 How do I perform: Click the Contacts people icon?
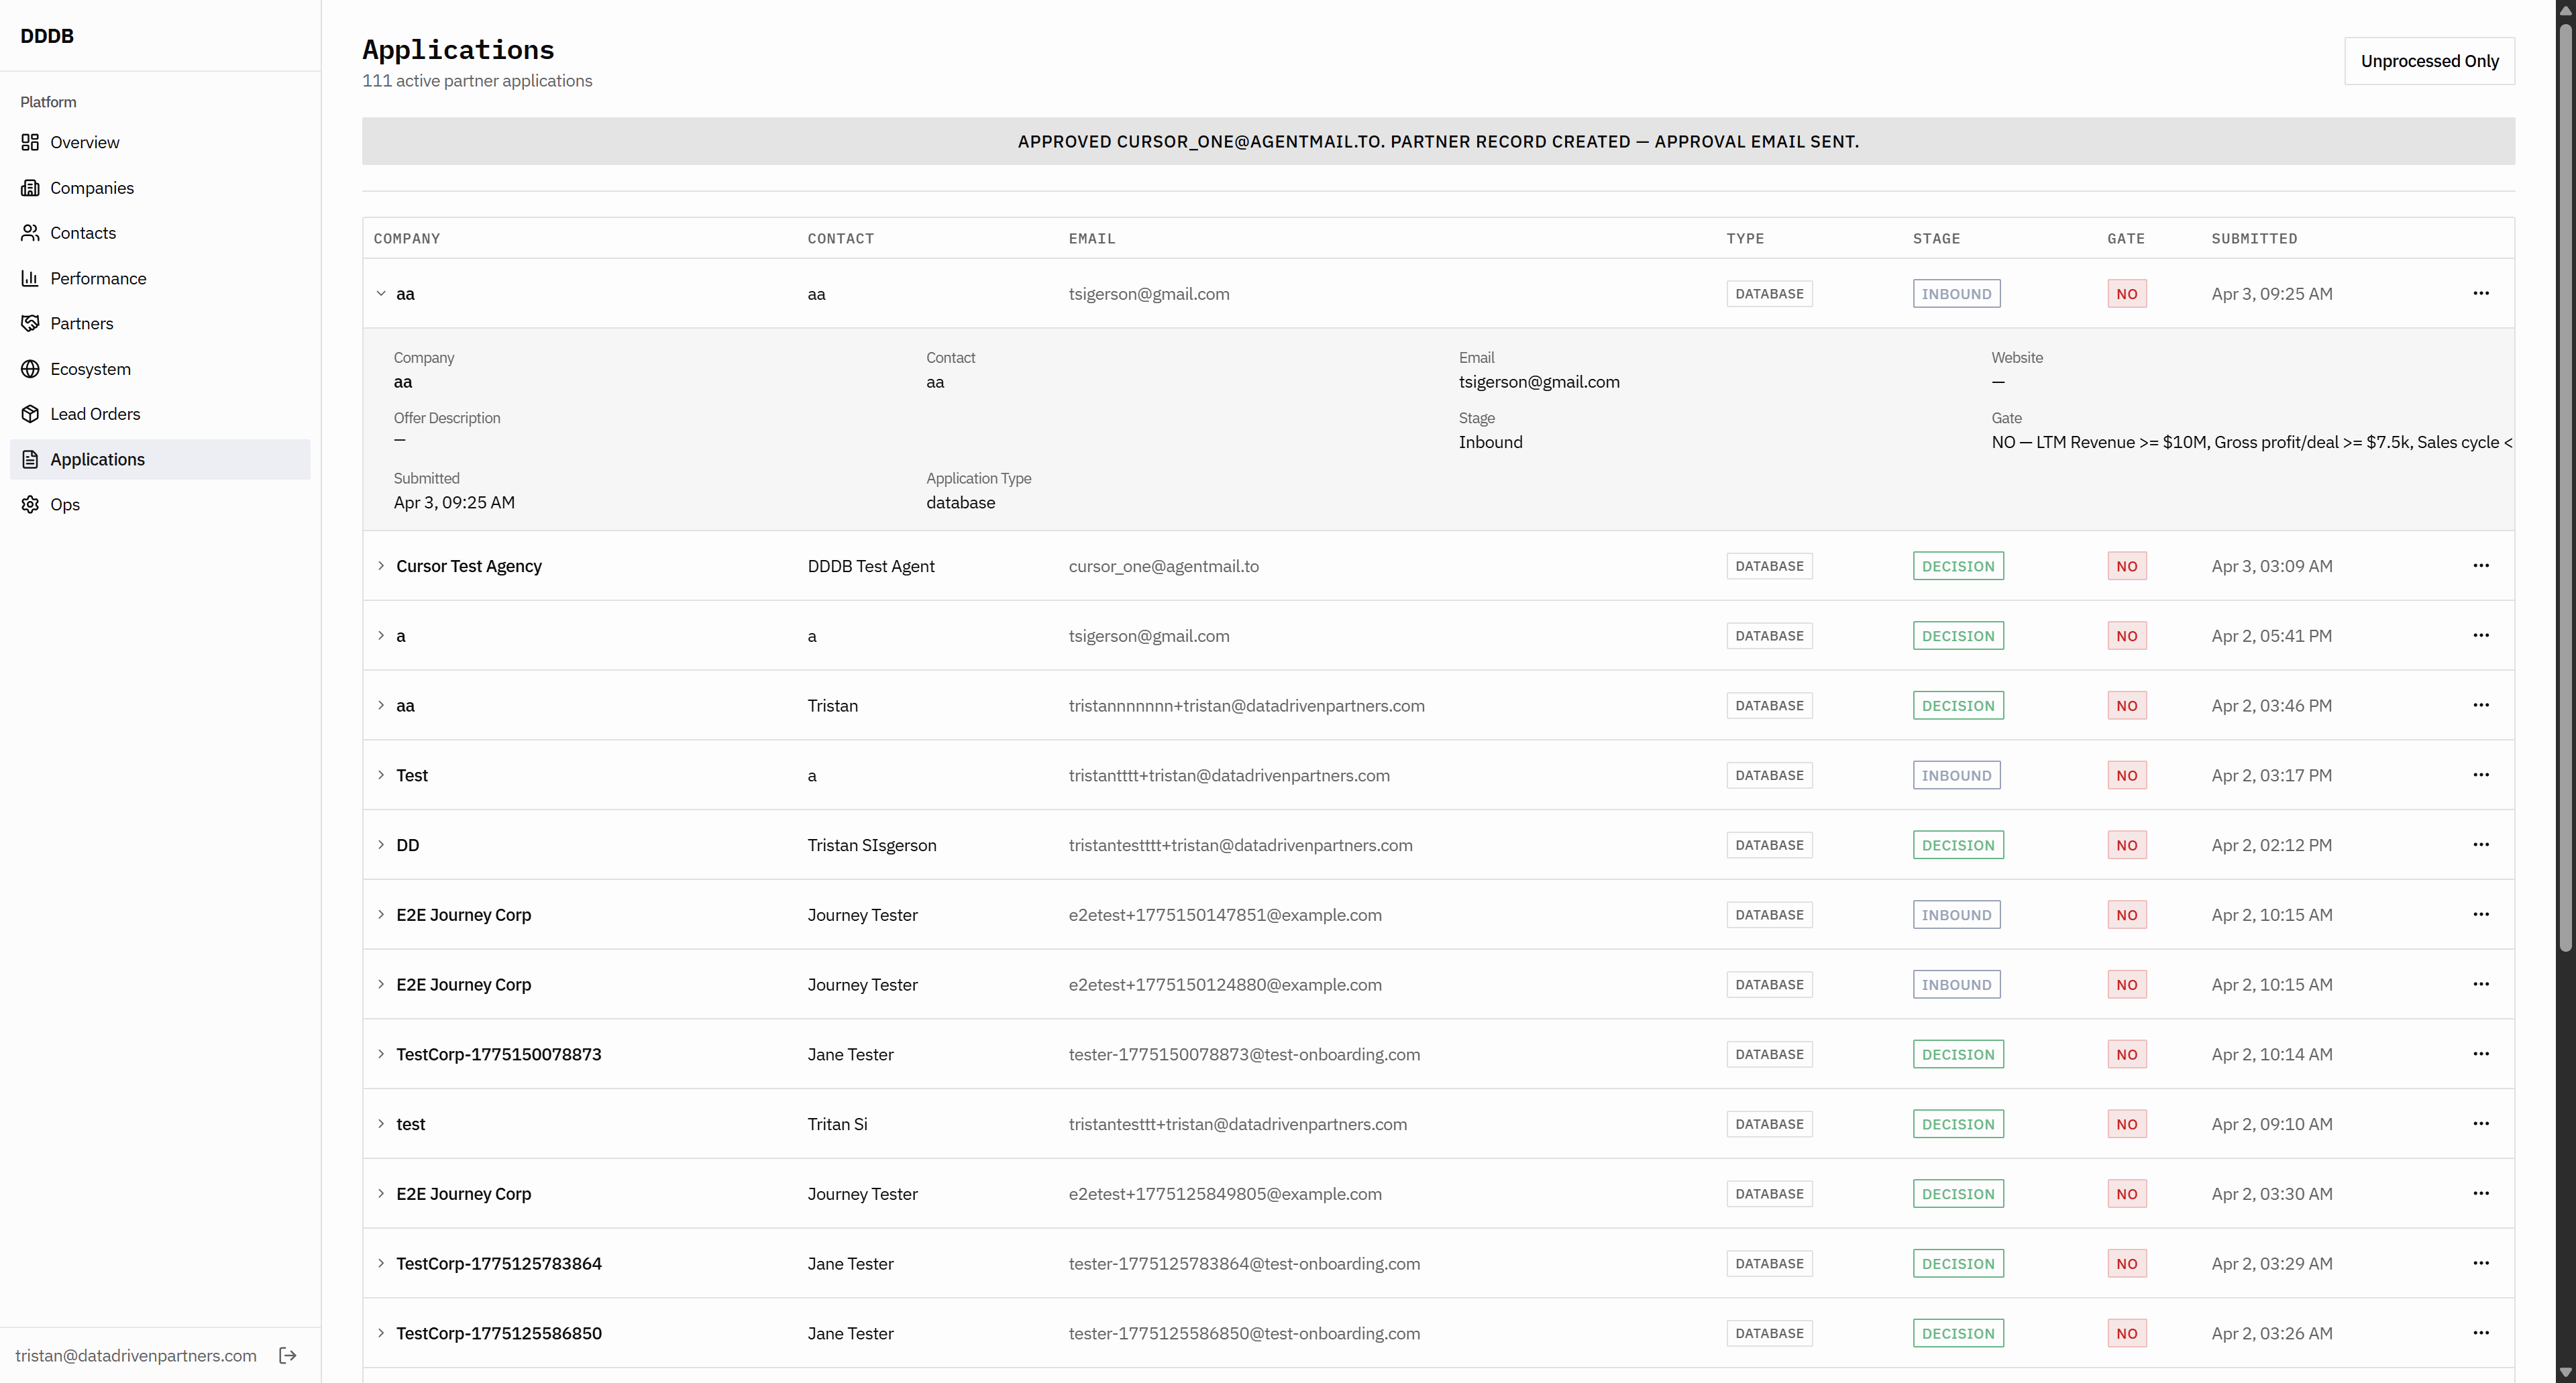30,233
